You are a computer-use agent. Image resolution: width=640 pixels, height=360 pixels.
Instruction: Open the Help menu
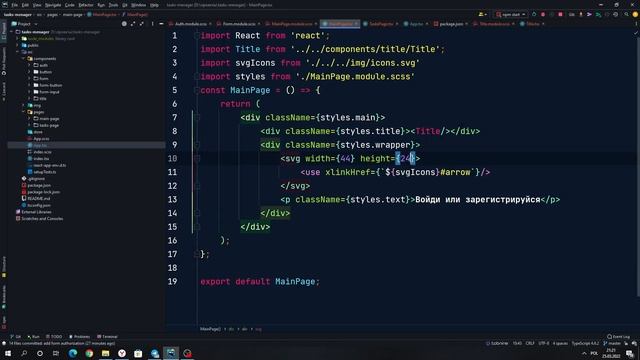pos(154,5)
